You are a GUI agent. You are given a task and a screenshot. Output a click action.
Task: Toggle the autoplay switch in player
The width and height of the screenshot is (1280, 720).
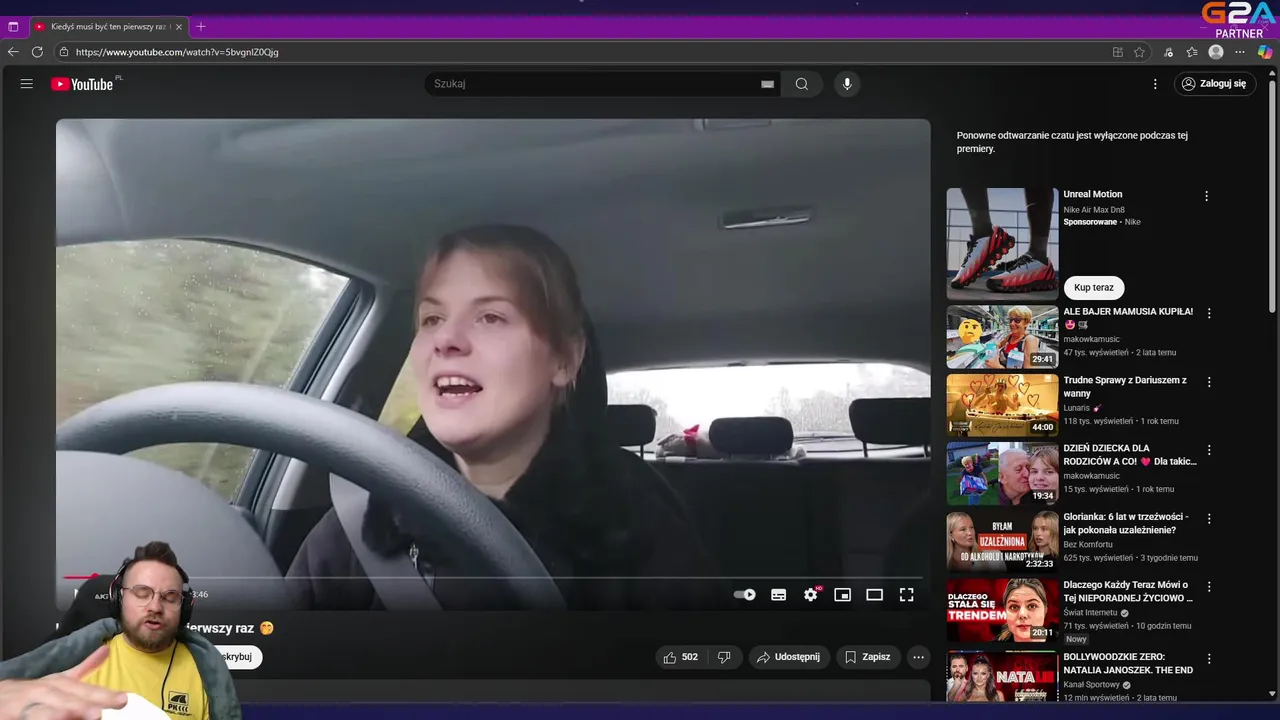pos(745,594)
